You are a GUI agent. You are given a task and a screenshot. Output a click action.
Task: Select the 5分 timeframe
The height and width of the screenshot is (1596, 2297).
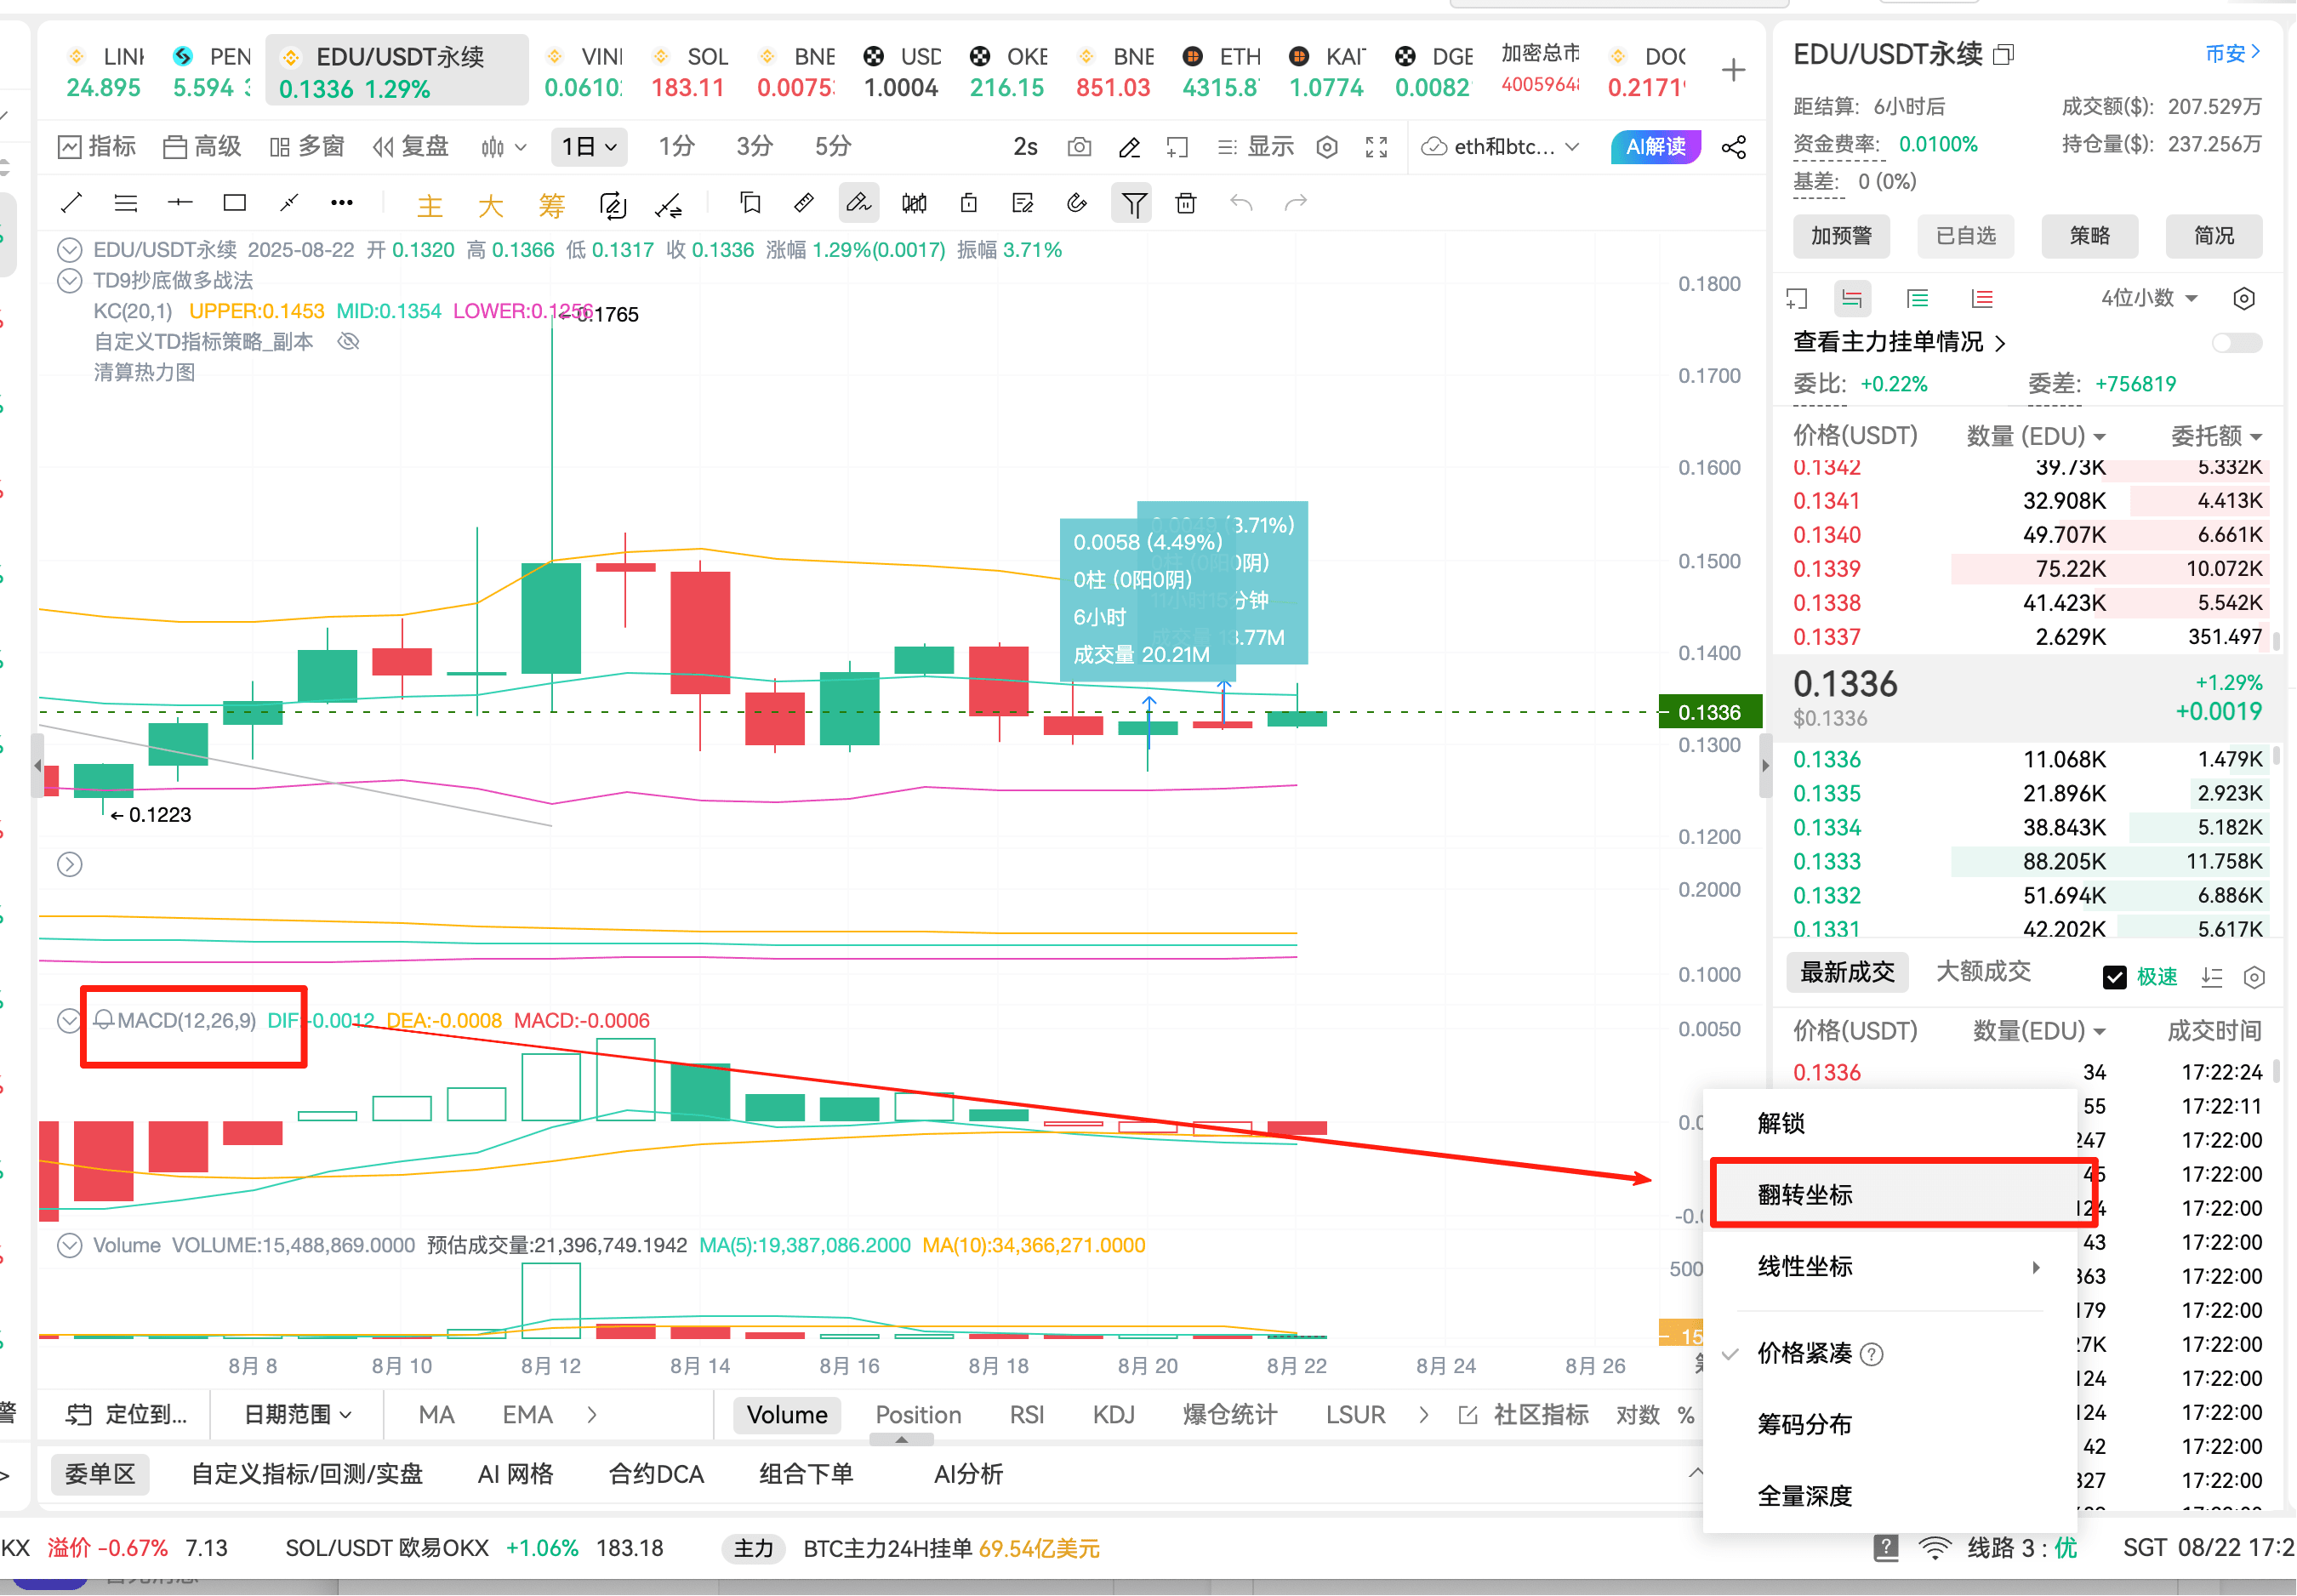coord(832,147)
